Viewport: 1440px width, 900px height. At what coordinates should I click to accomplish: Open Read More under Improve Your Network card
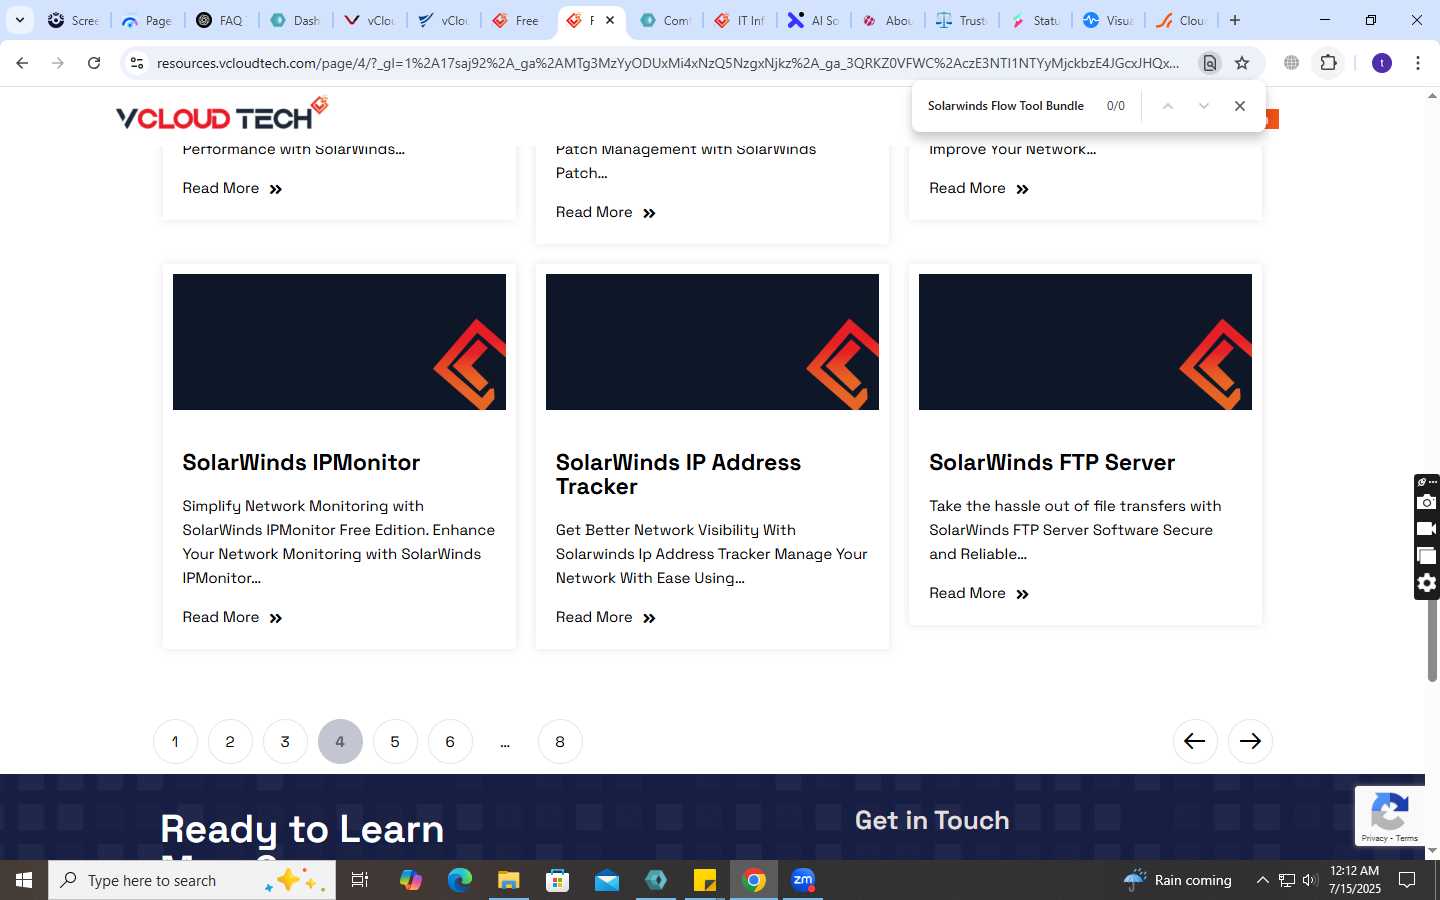[x=979, y=189]
